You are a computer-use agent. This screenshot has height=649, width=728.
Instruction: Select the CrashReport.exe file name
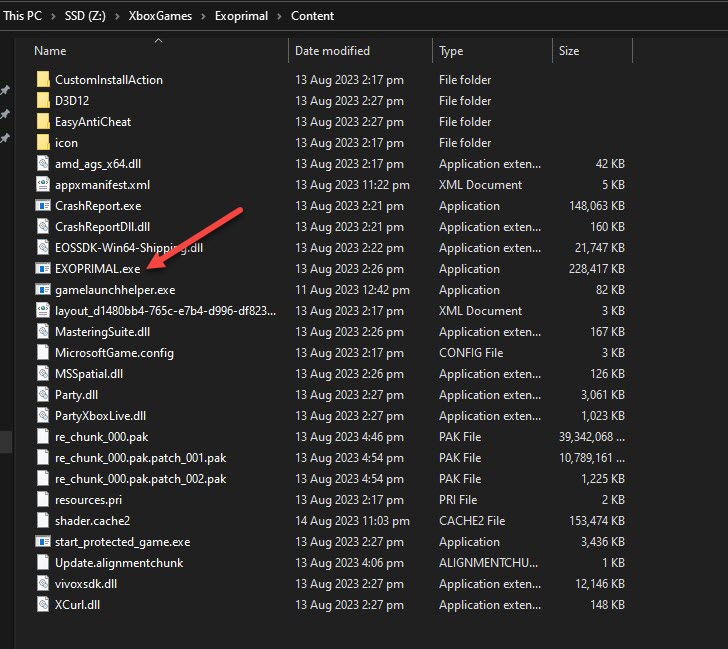coord(98,206)
